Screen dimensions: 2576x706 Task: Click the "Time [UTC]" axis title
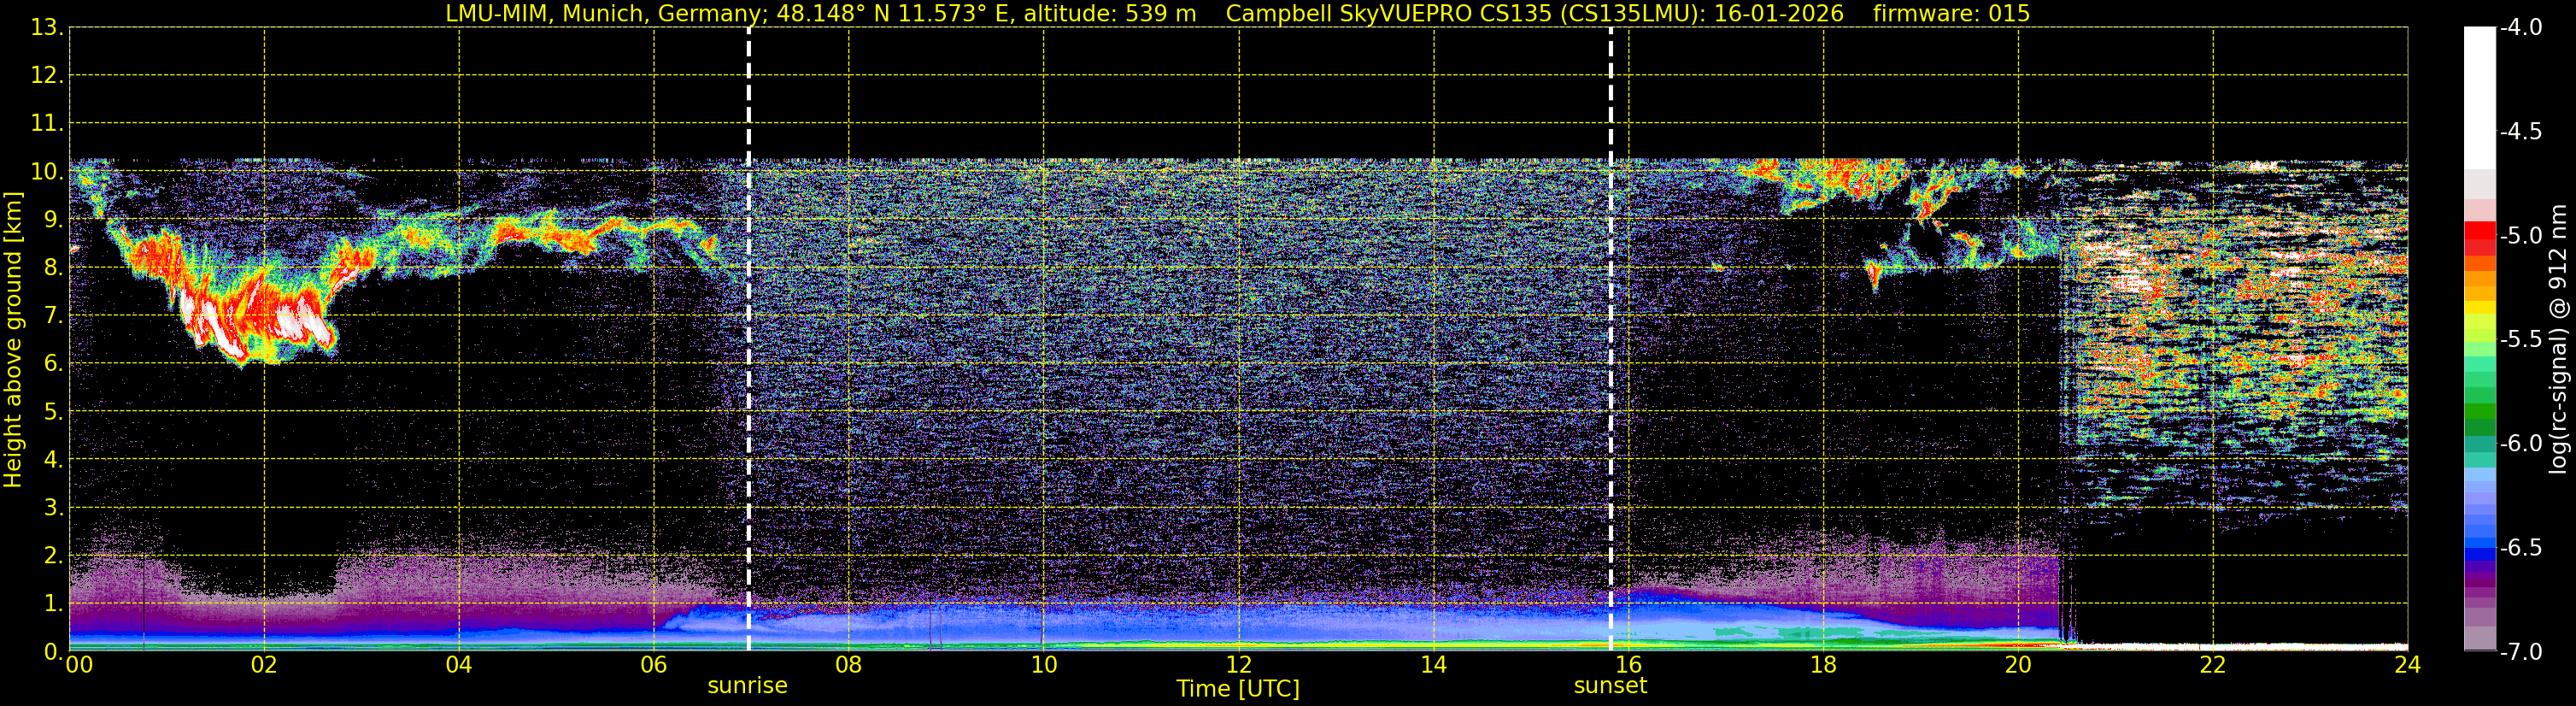(1238, 689)
